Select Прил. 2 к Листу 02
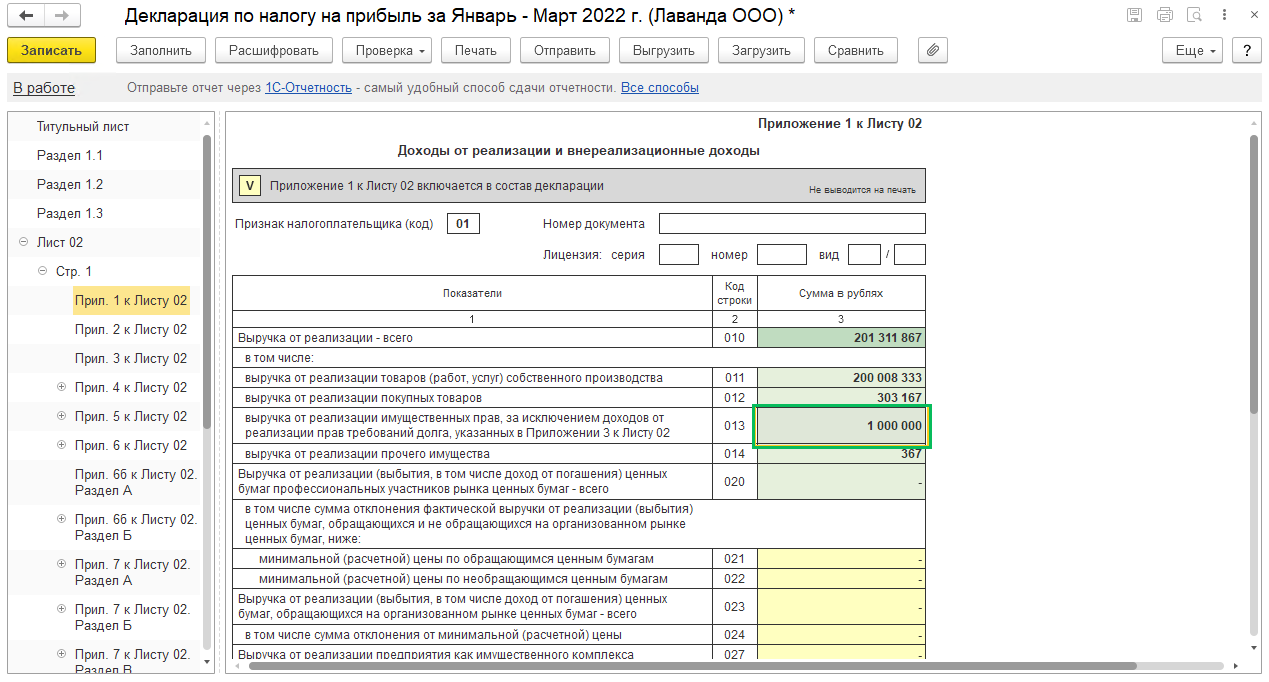Image resolution: width=1269 pixels, height=682 pixels. pyautogui.click(x=131, y=329)
